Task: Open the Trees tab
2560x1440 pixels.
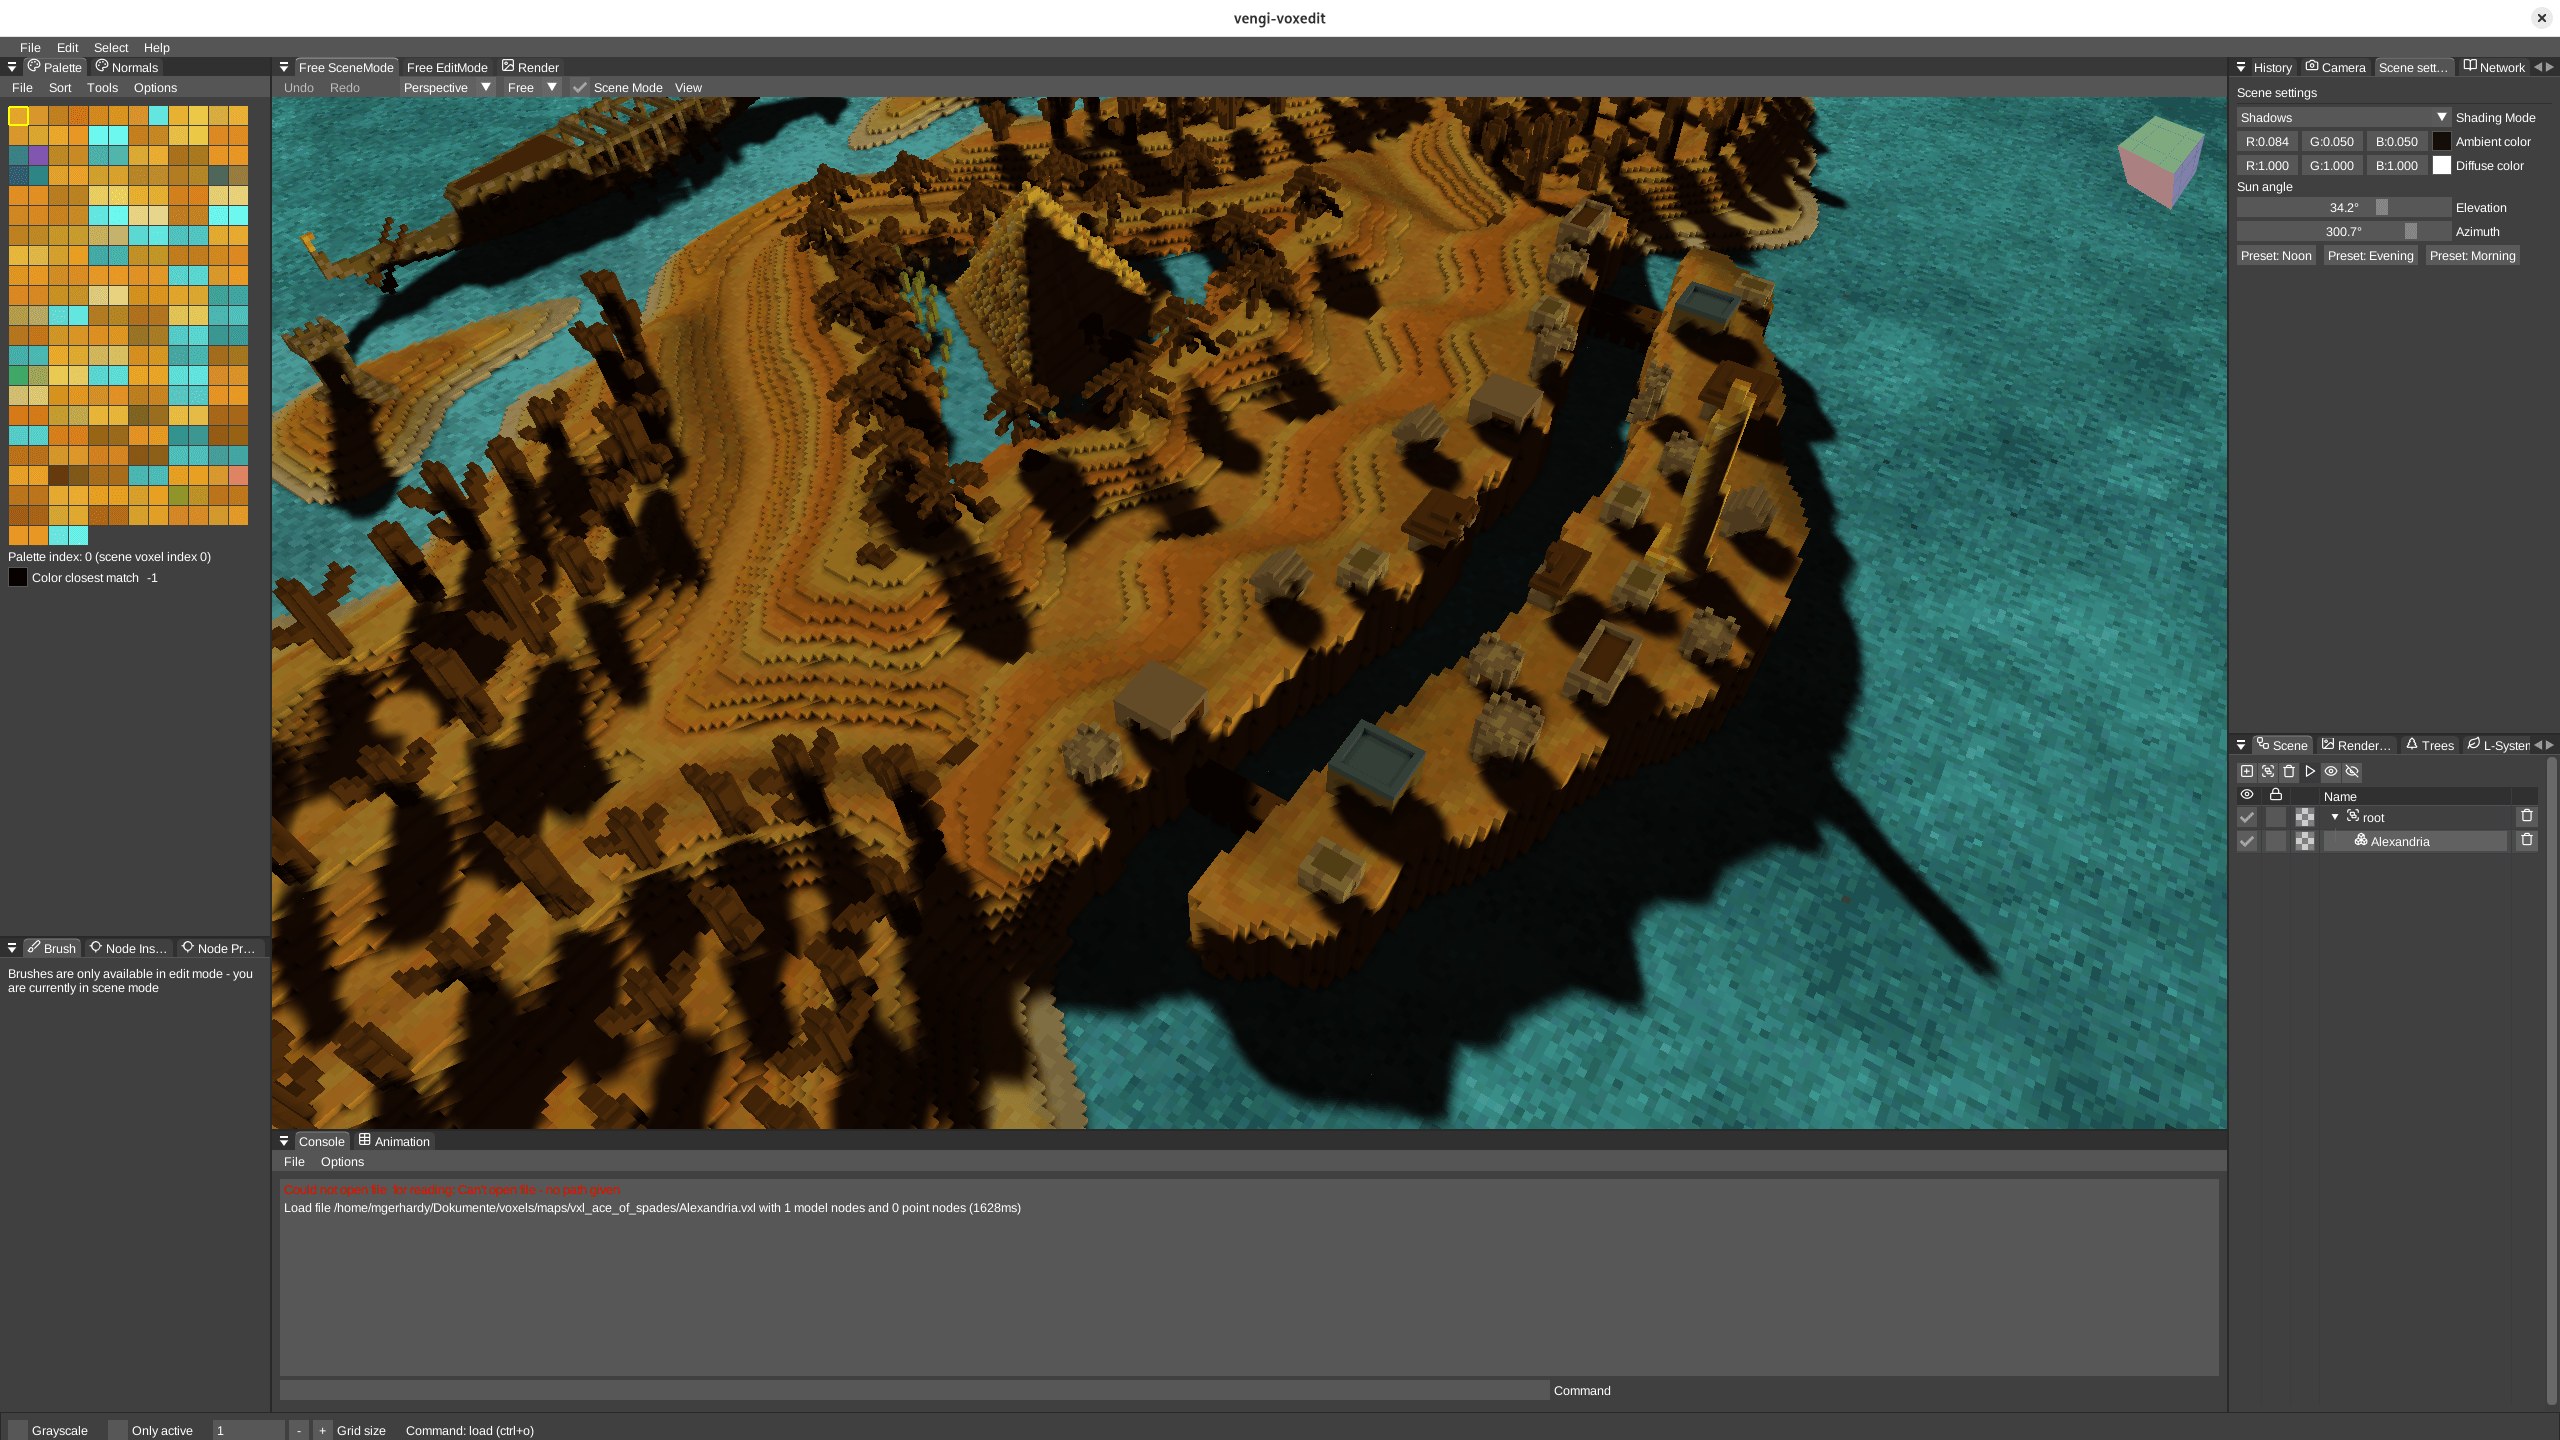Action: pos(2430,745)
